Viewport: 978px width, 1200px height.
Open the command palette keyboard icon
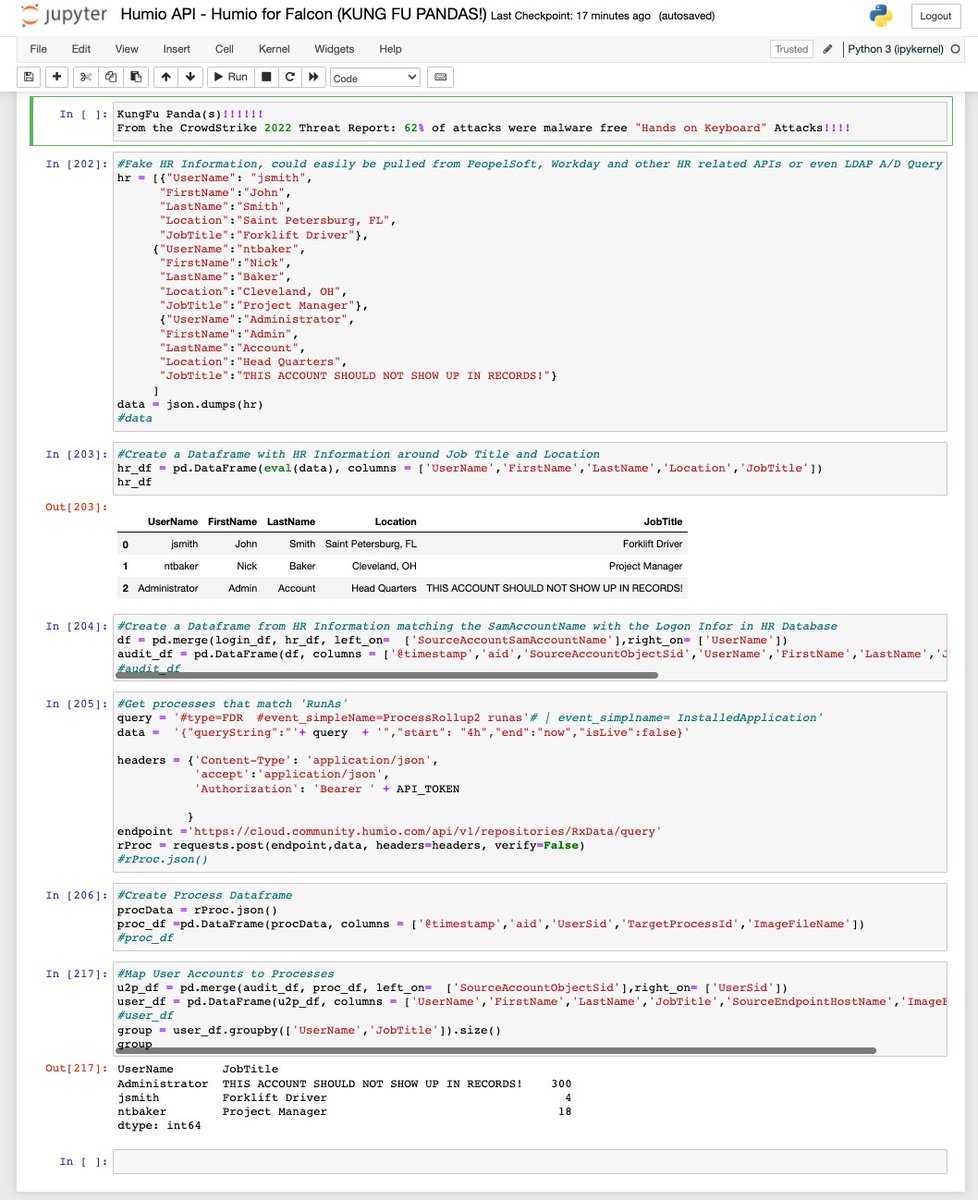coord(439,77)
